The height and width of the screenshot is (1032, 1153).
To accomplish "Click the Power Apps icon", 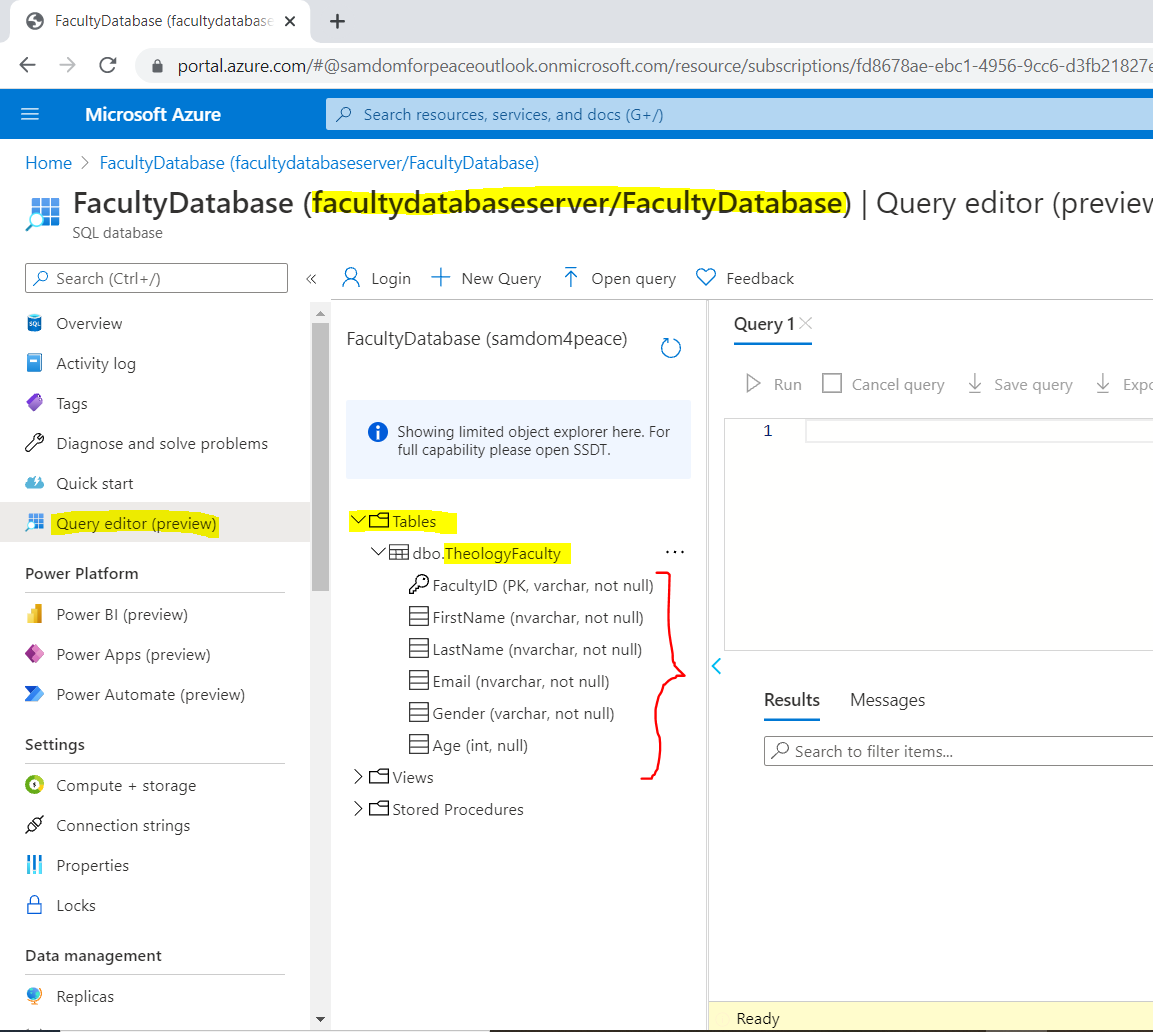I will 35,654.
